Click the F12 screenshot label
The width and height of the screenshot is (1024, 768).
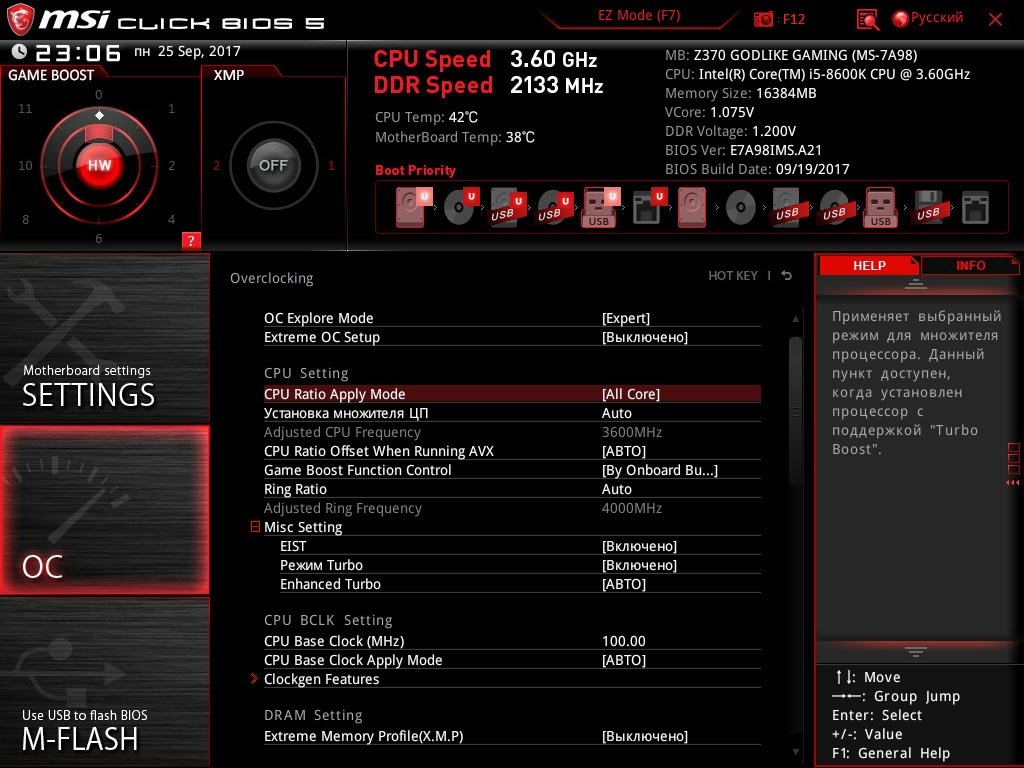point(793,19)
